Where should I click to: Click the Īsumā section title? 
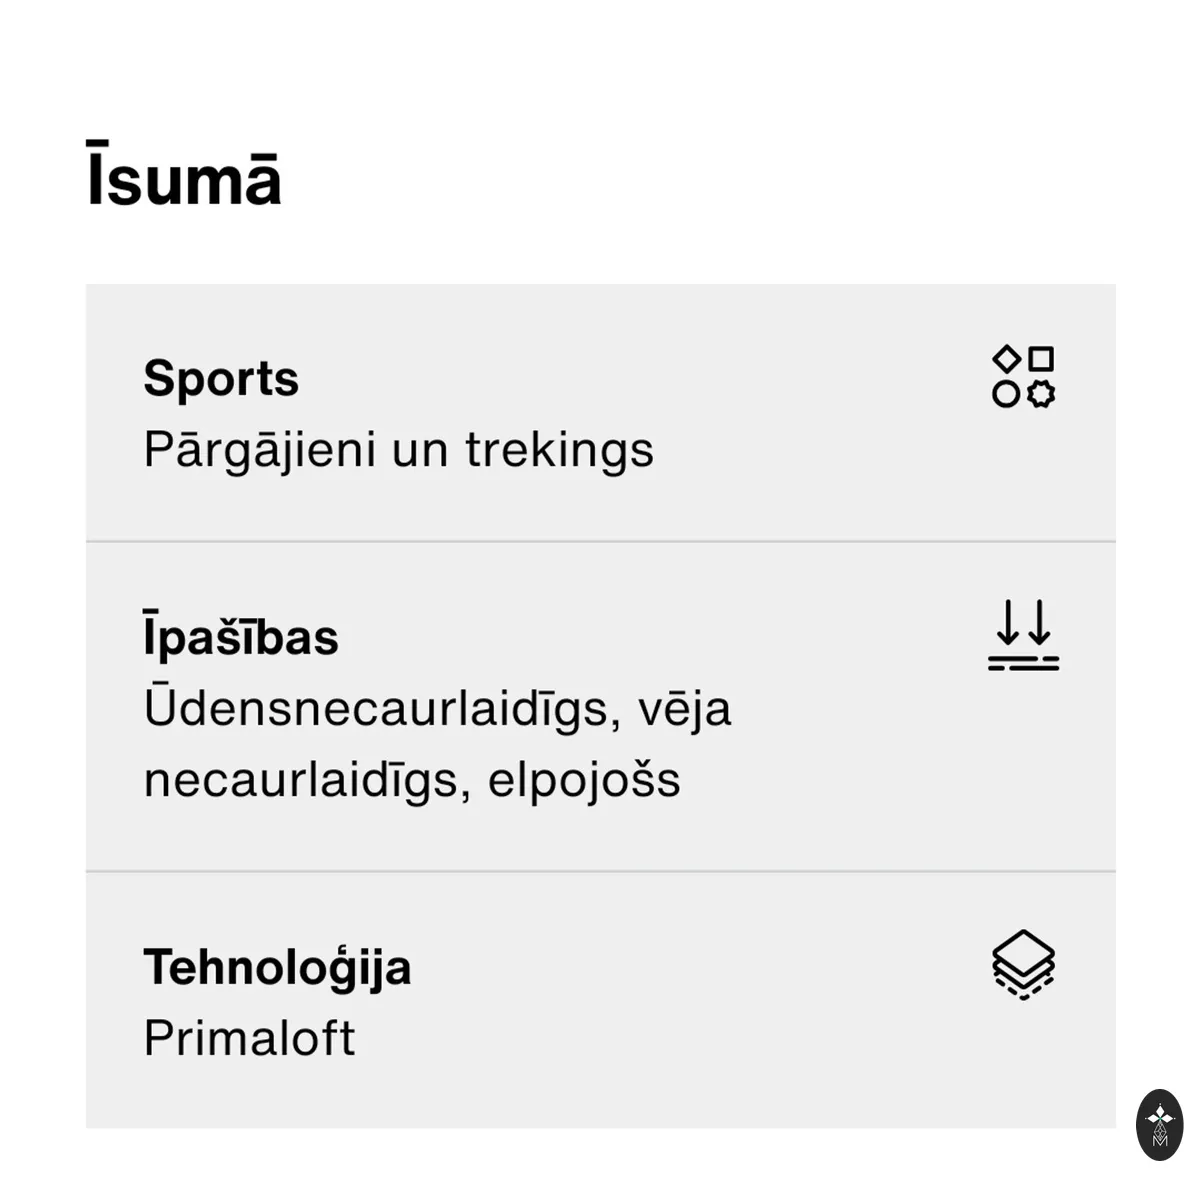click(x=184, y=175)
